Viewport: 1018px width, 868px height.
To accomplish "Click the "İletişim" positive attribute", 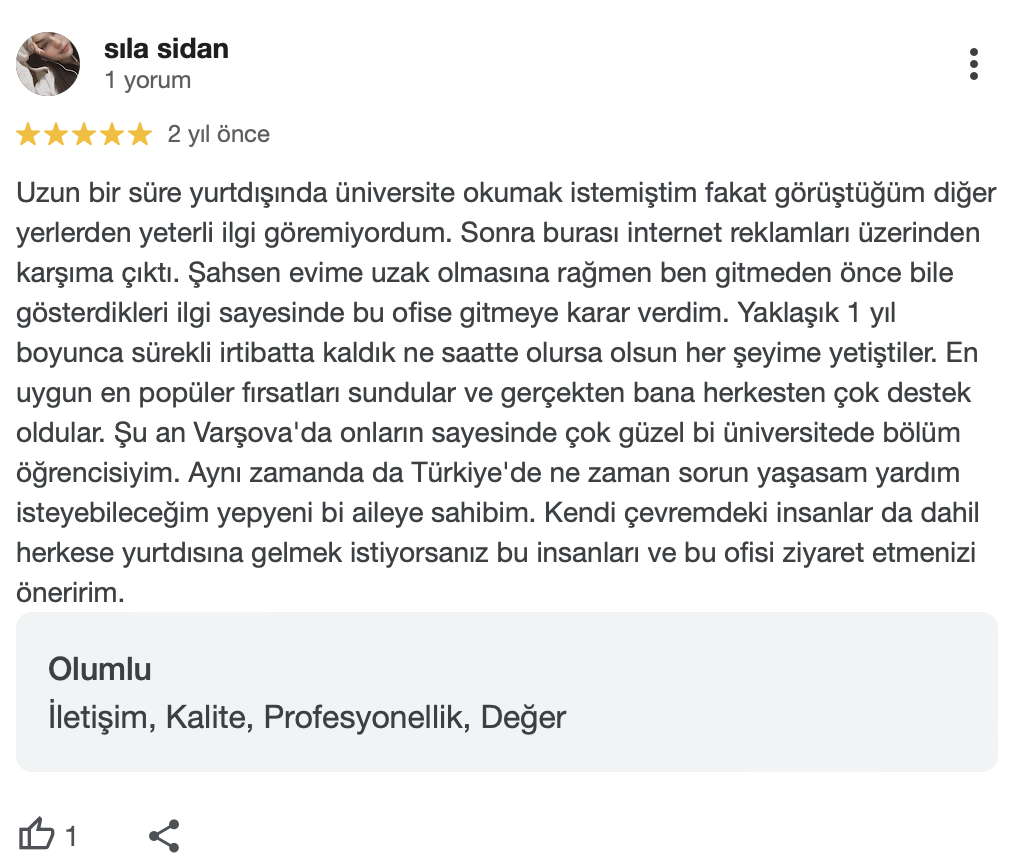I will click(x=97, y=717).
